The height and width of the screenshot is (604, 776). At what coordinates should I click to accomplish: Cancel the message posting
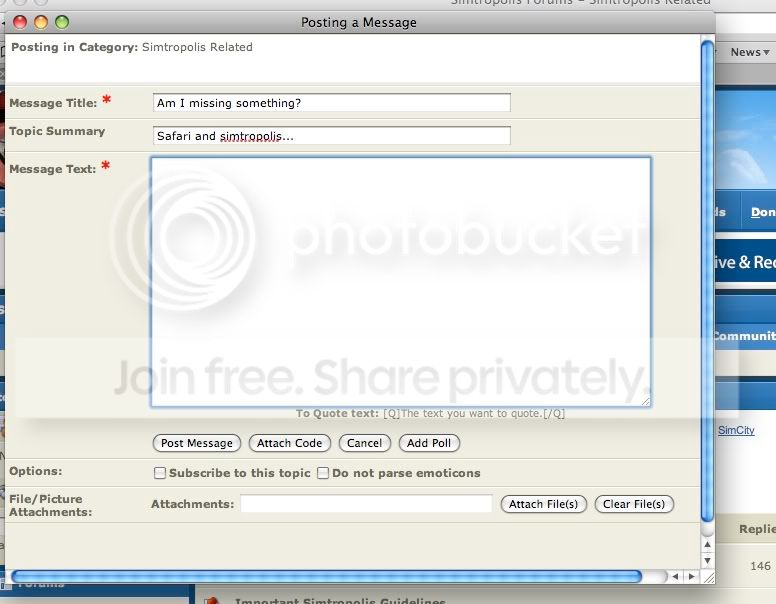[364, 443]
